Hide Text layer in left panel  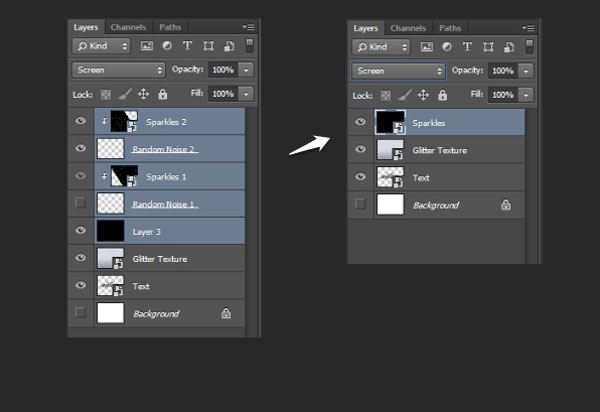coord(80,285)
